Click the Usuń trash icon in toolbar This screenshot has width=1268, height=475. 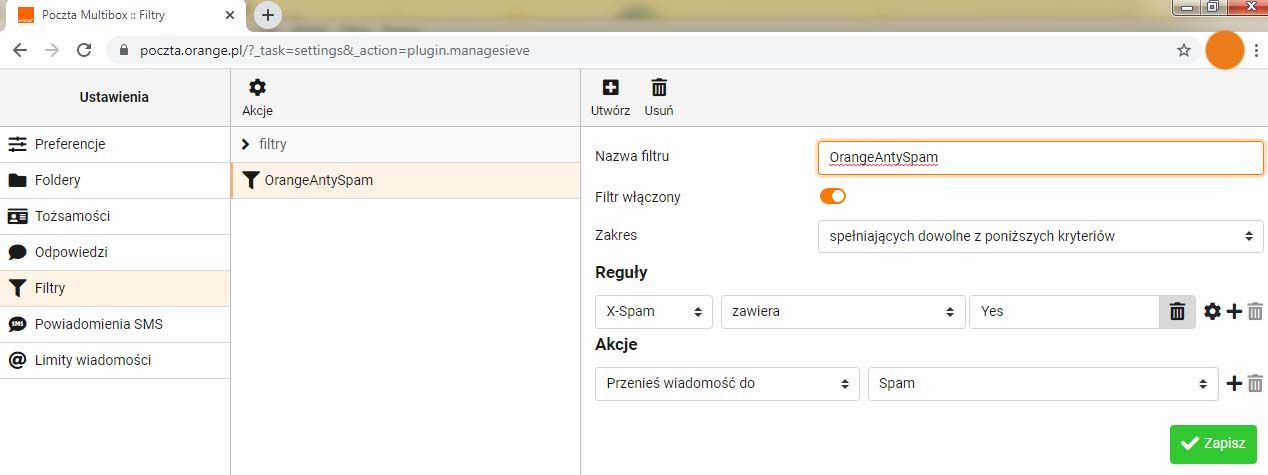coord(659,89)
